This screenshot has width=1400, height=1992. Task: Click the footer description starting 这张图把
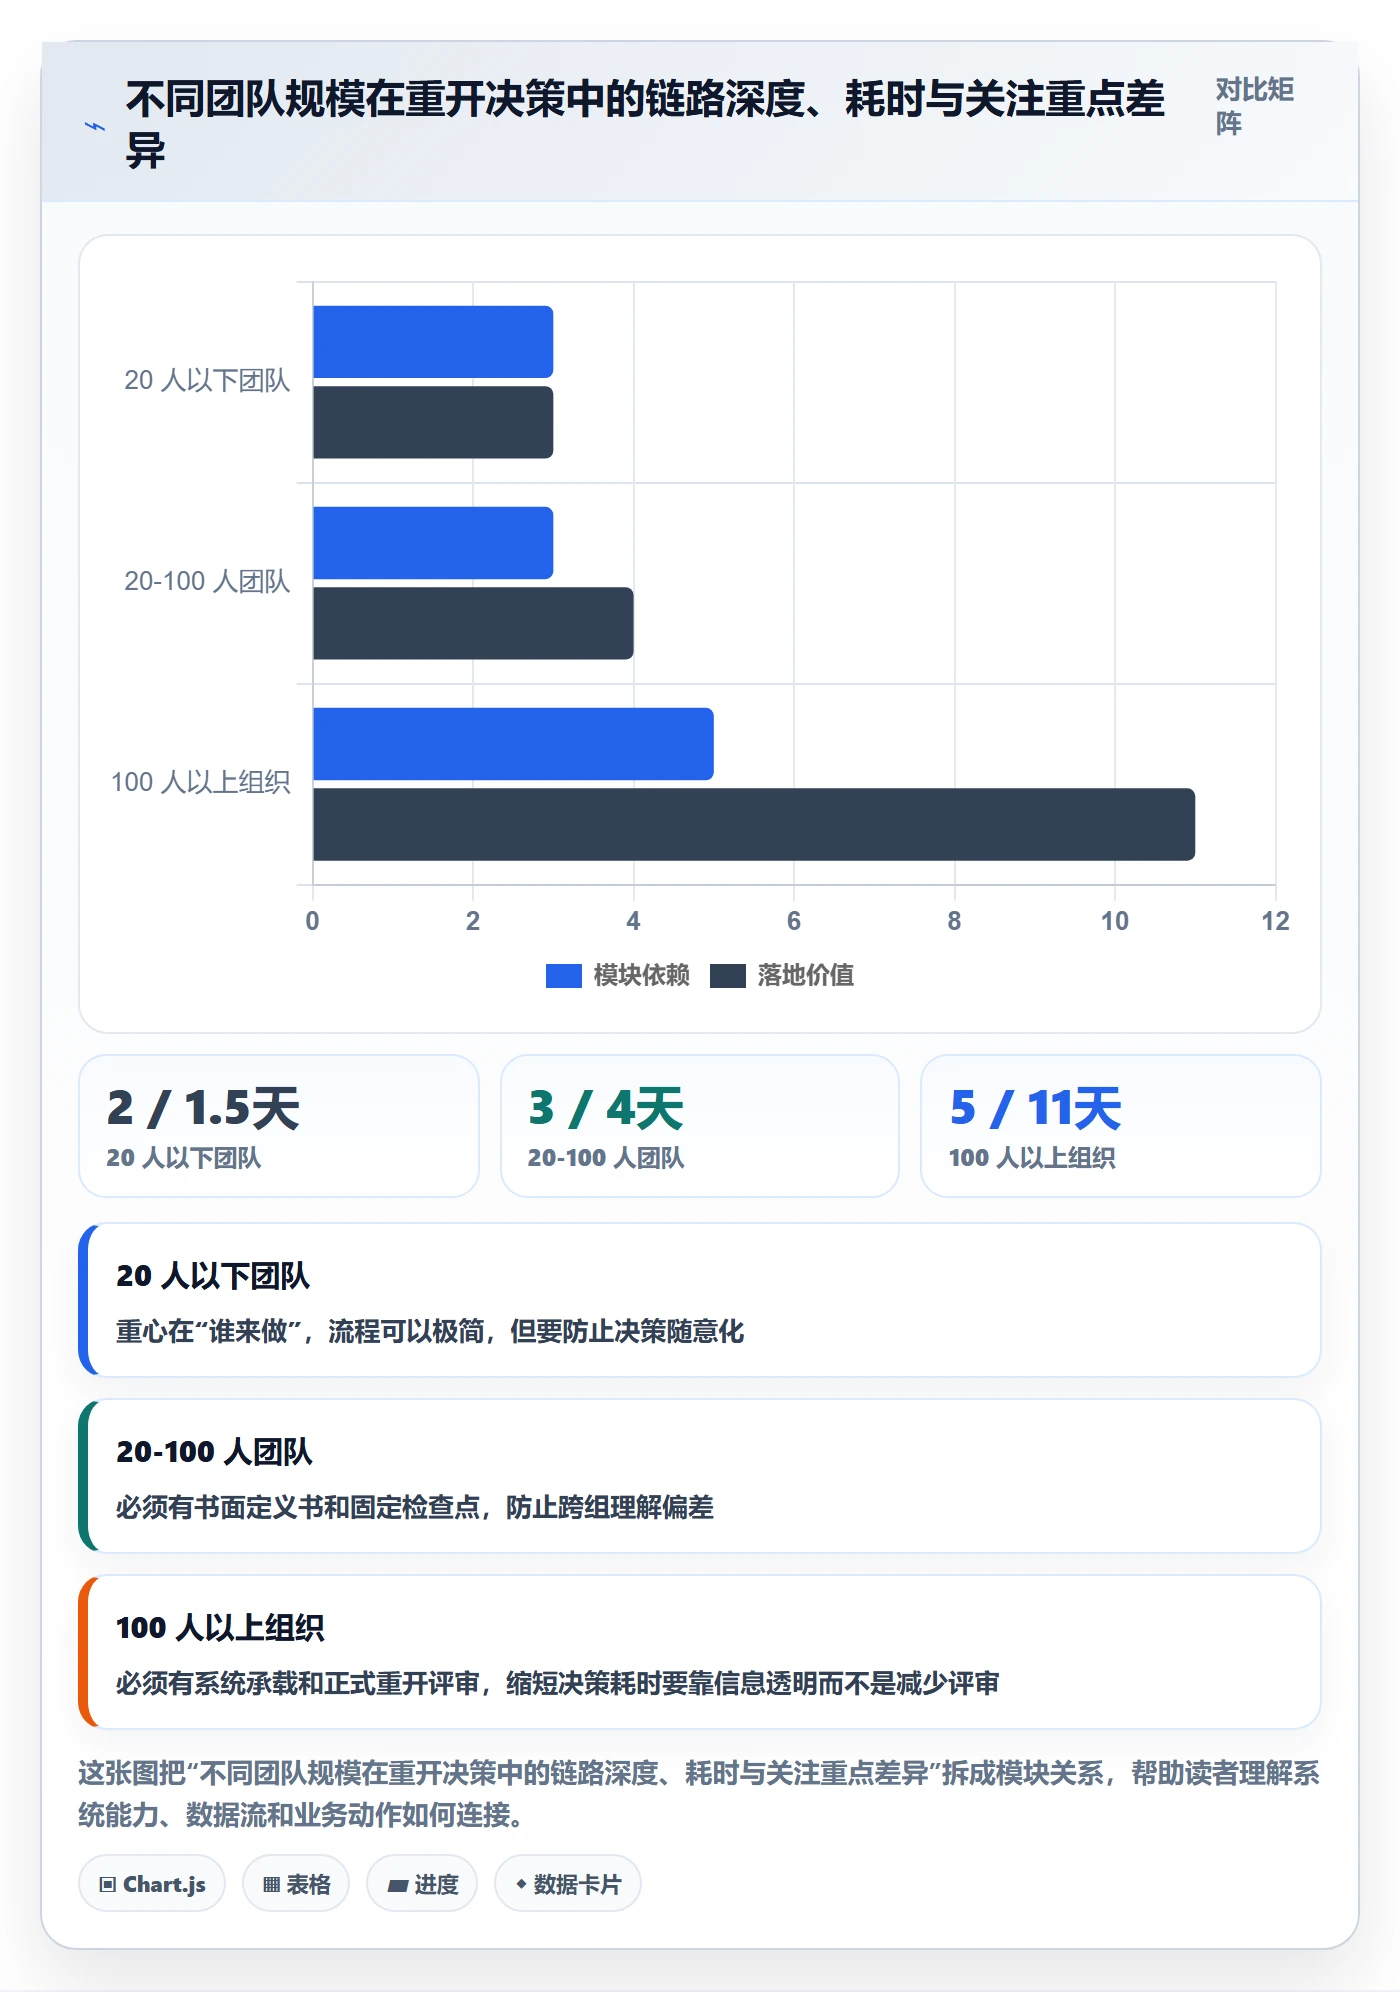coord(699,1794)
